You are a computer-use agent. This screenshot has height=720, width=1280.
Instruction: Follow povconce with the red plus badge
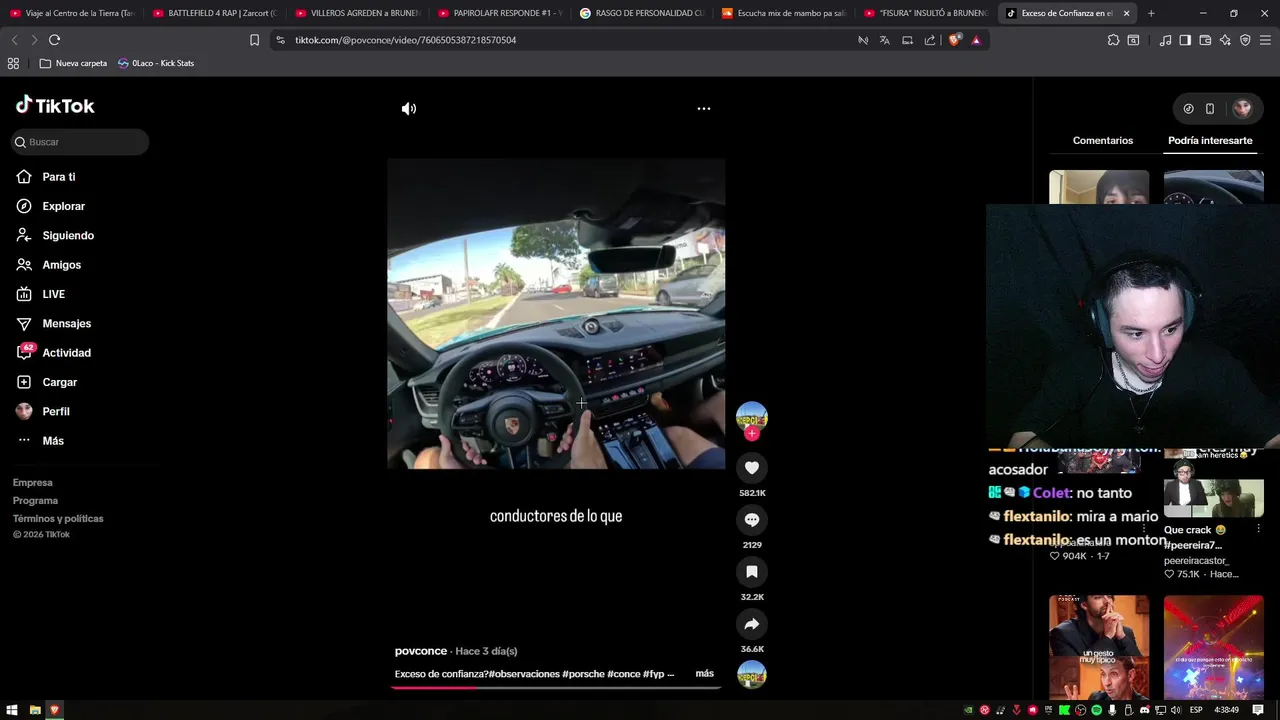[752, 434]
